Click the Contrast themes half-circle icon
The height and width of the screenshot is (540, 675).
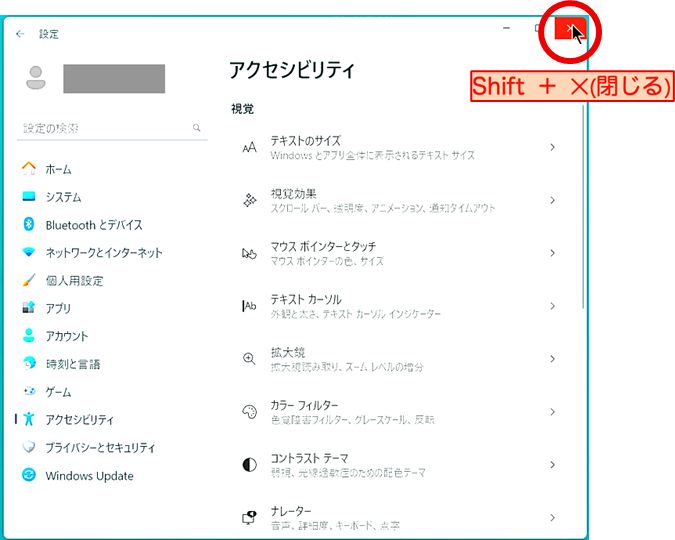(x=250, y=465)
